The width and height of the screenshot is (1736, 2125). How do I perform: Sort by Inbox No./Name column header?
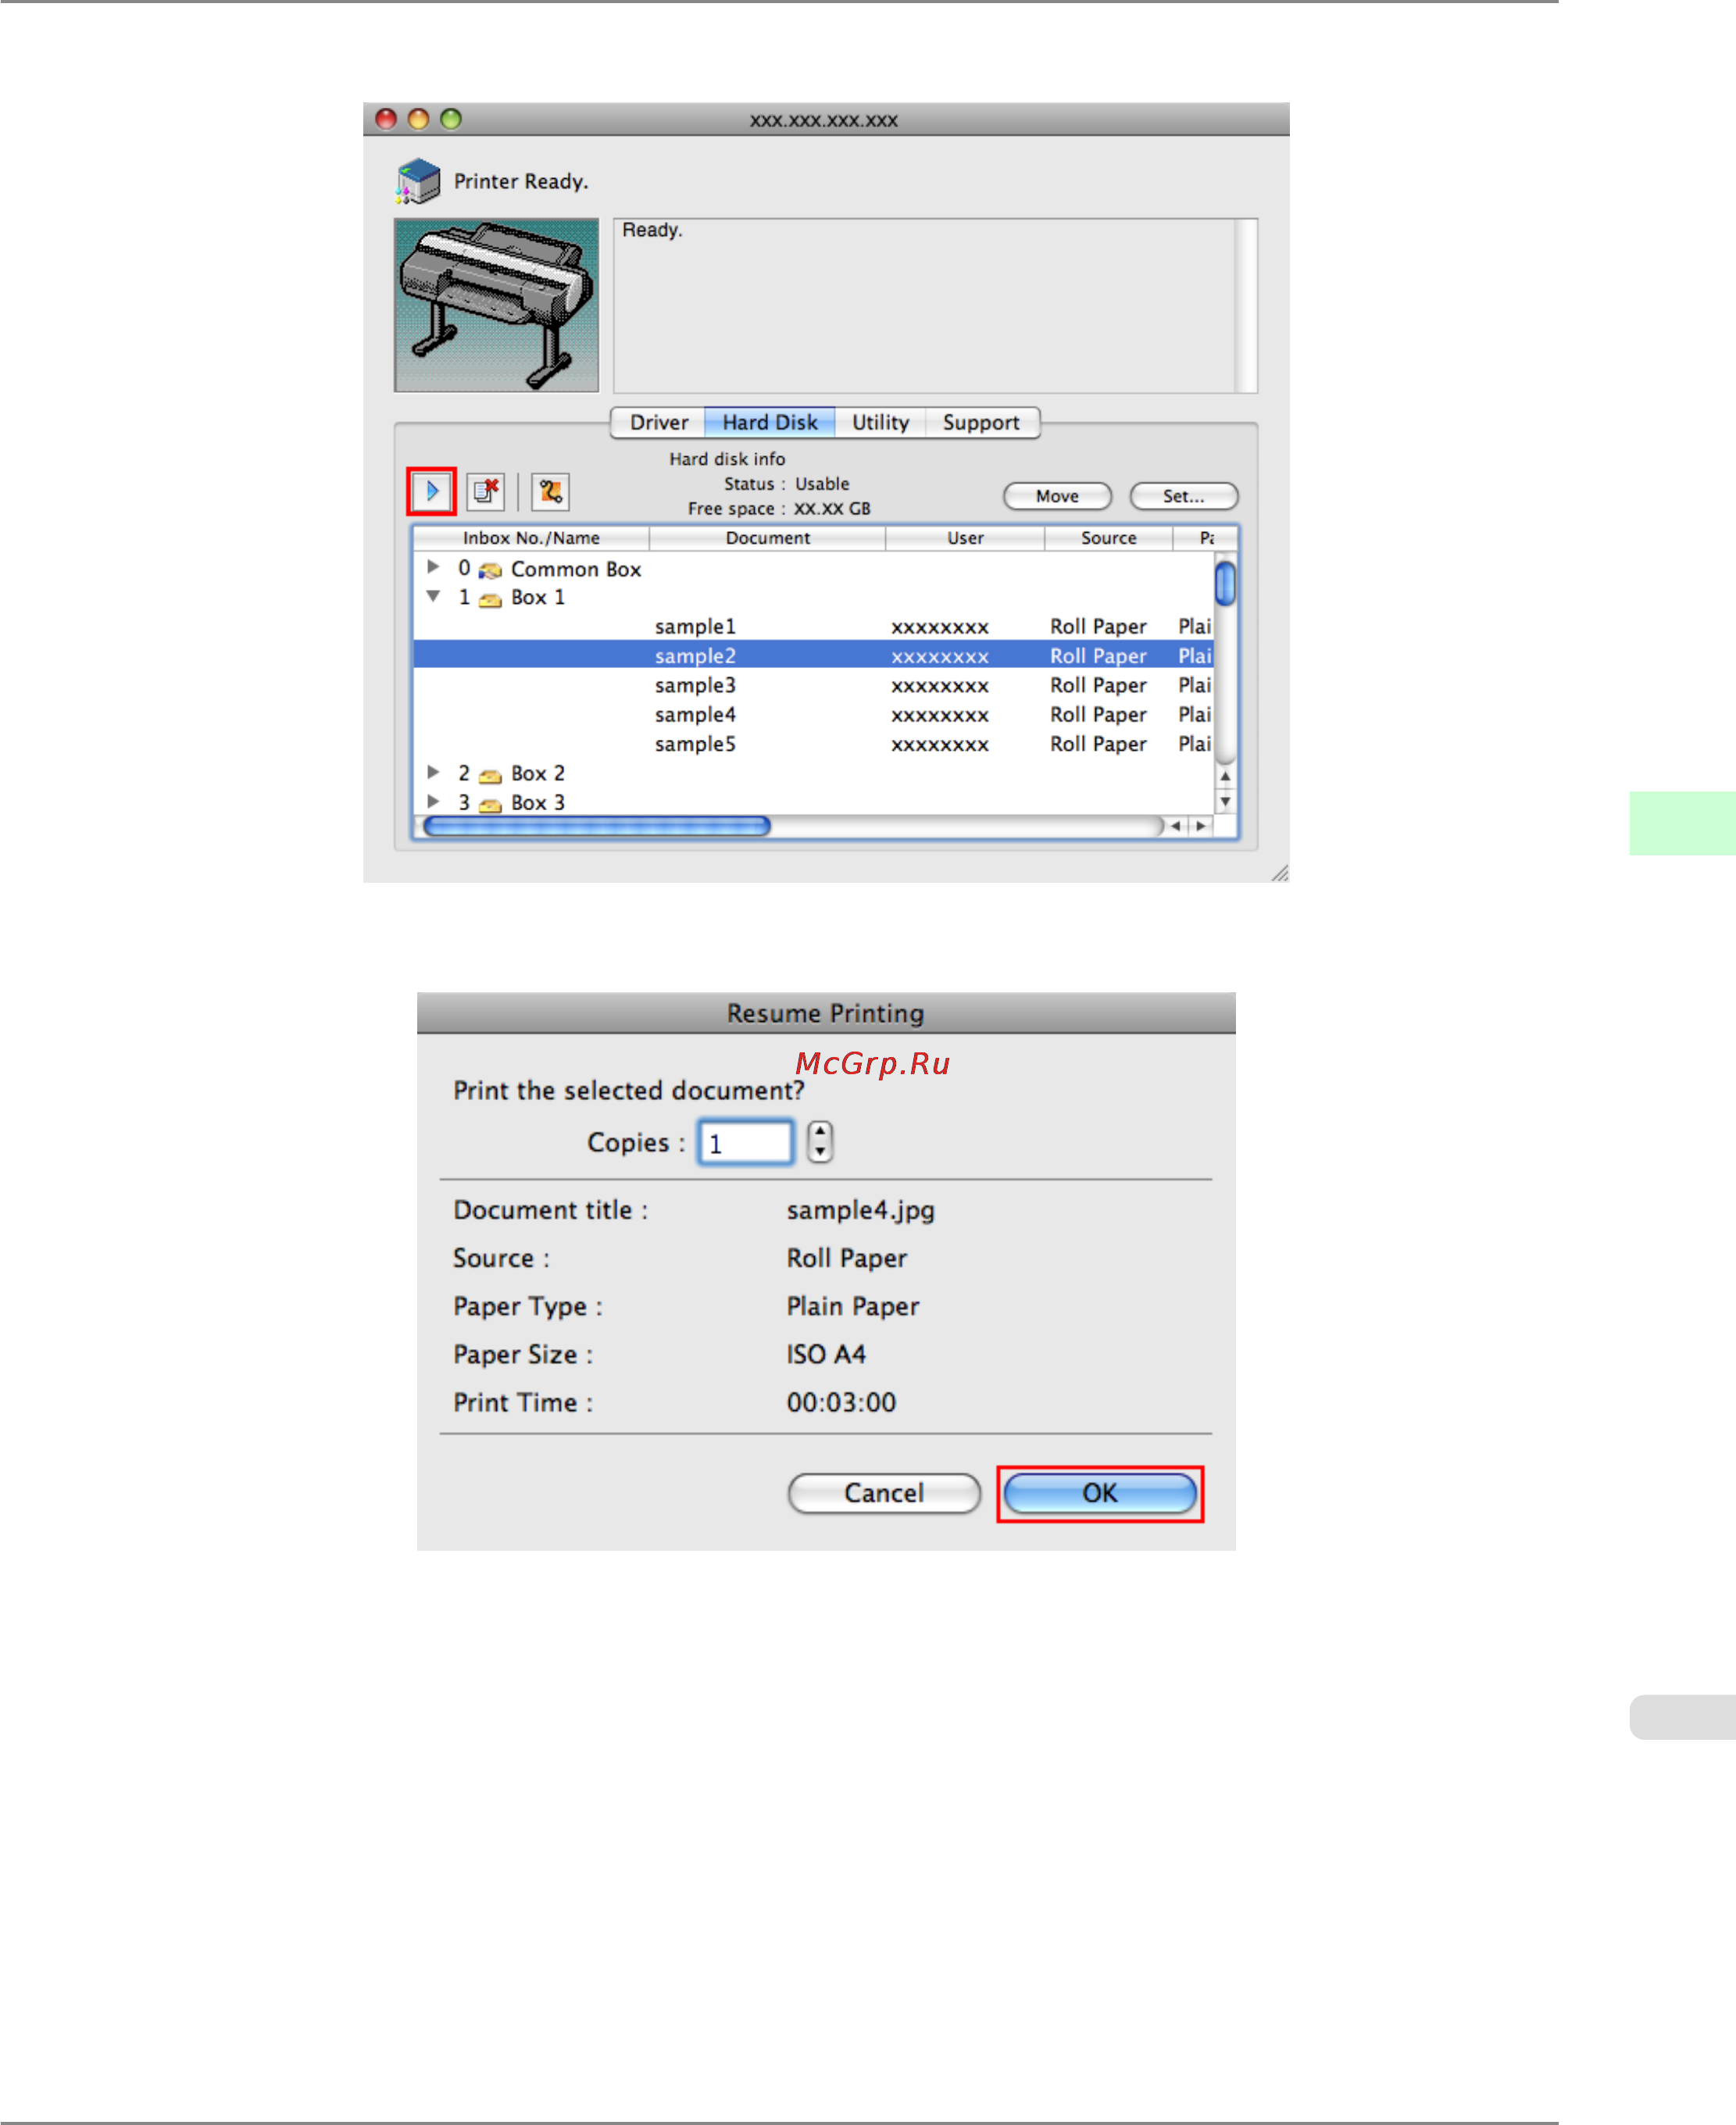point(531,538)
